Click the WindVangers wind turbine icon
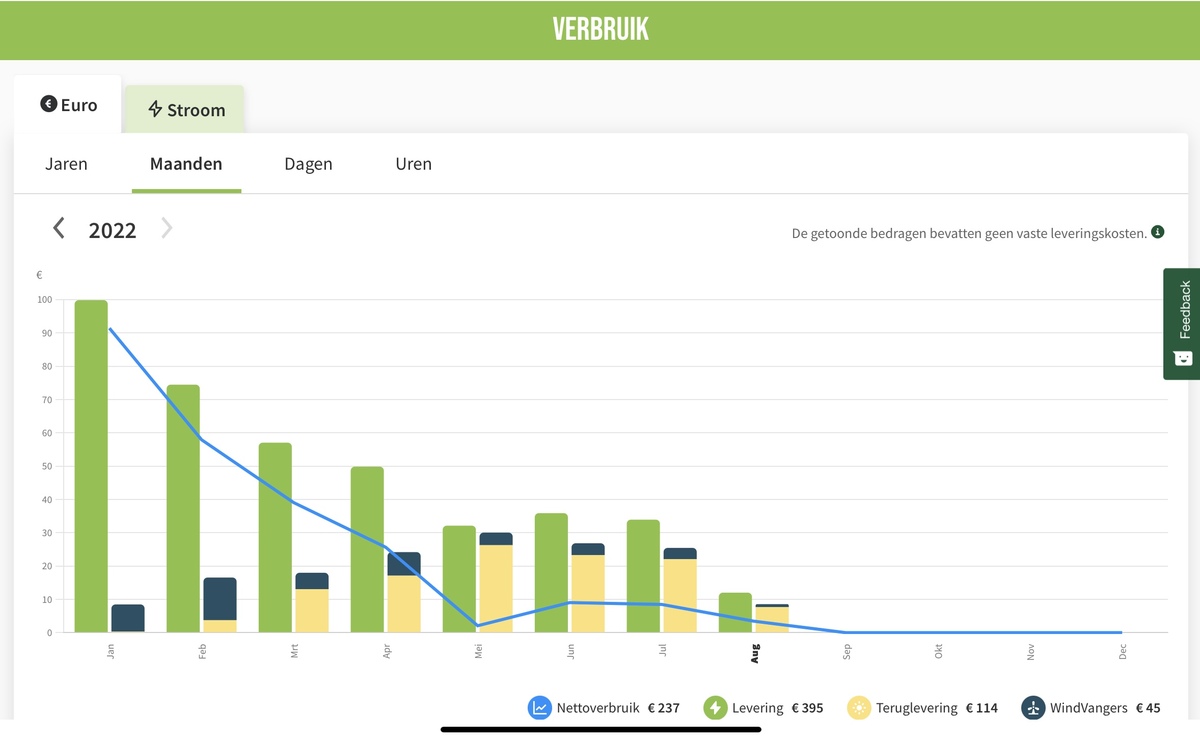The width and height of the screenshot is (1200, 740). 1033,708
